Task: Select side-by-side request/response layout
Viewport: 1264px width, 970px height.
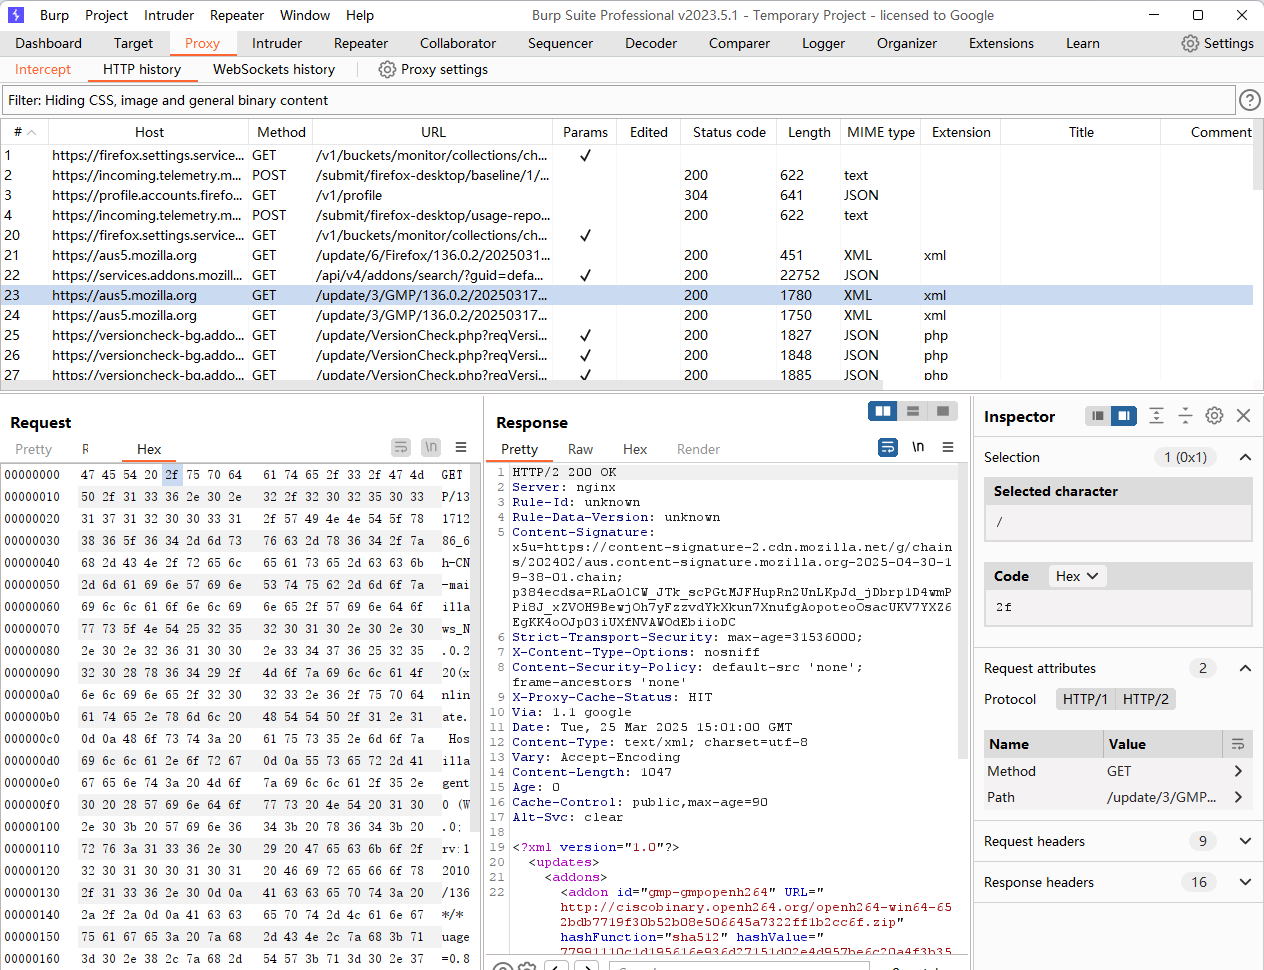Action: point(883,411)
